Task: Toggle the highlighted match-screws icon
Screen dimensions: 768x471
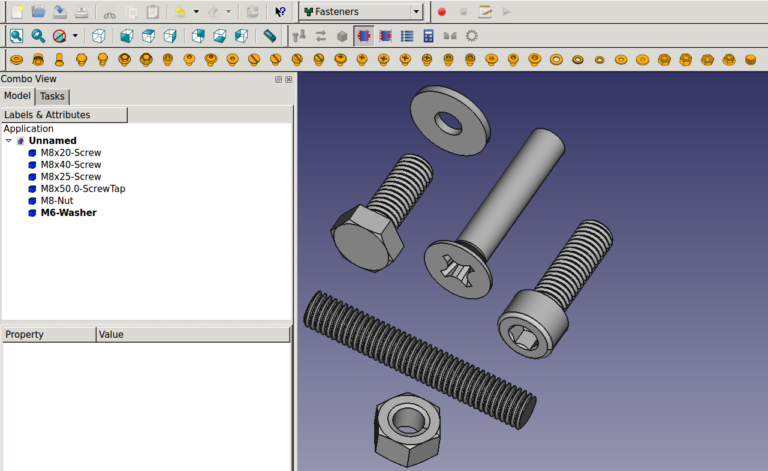Action: point(363,36)
